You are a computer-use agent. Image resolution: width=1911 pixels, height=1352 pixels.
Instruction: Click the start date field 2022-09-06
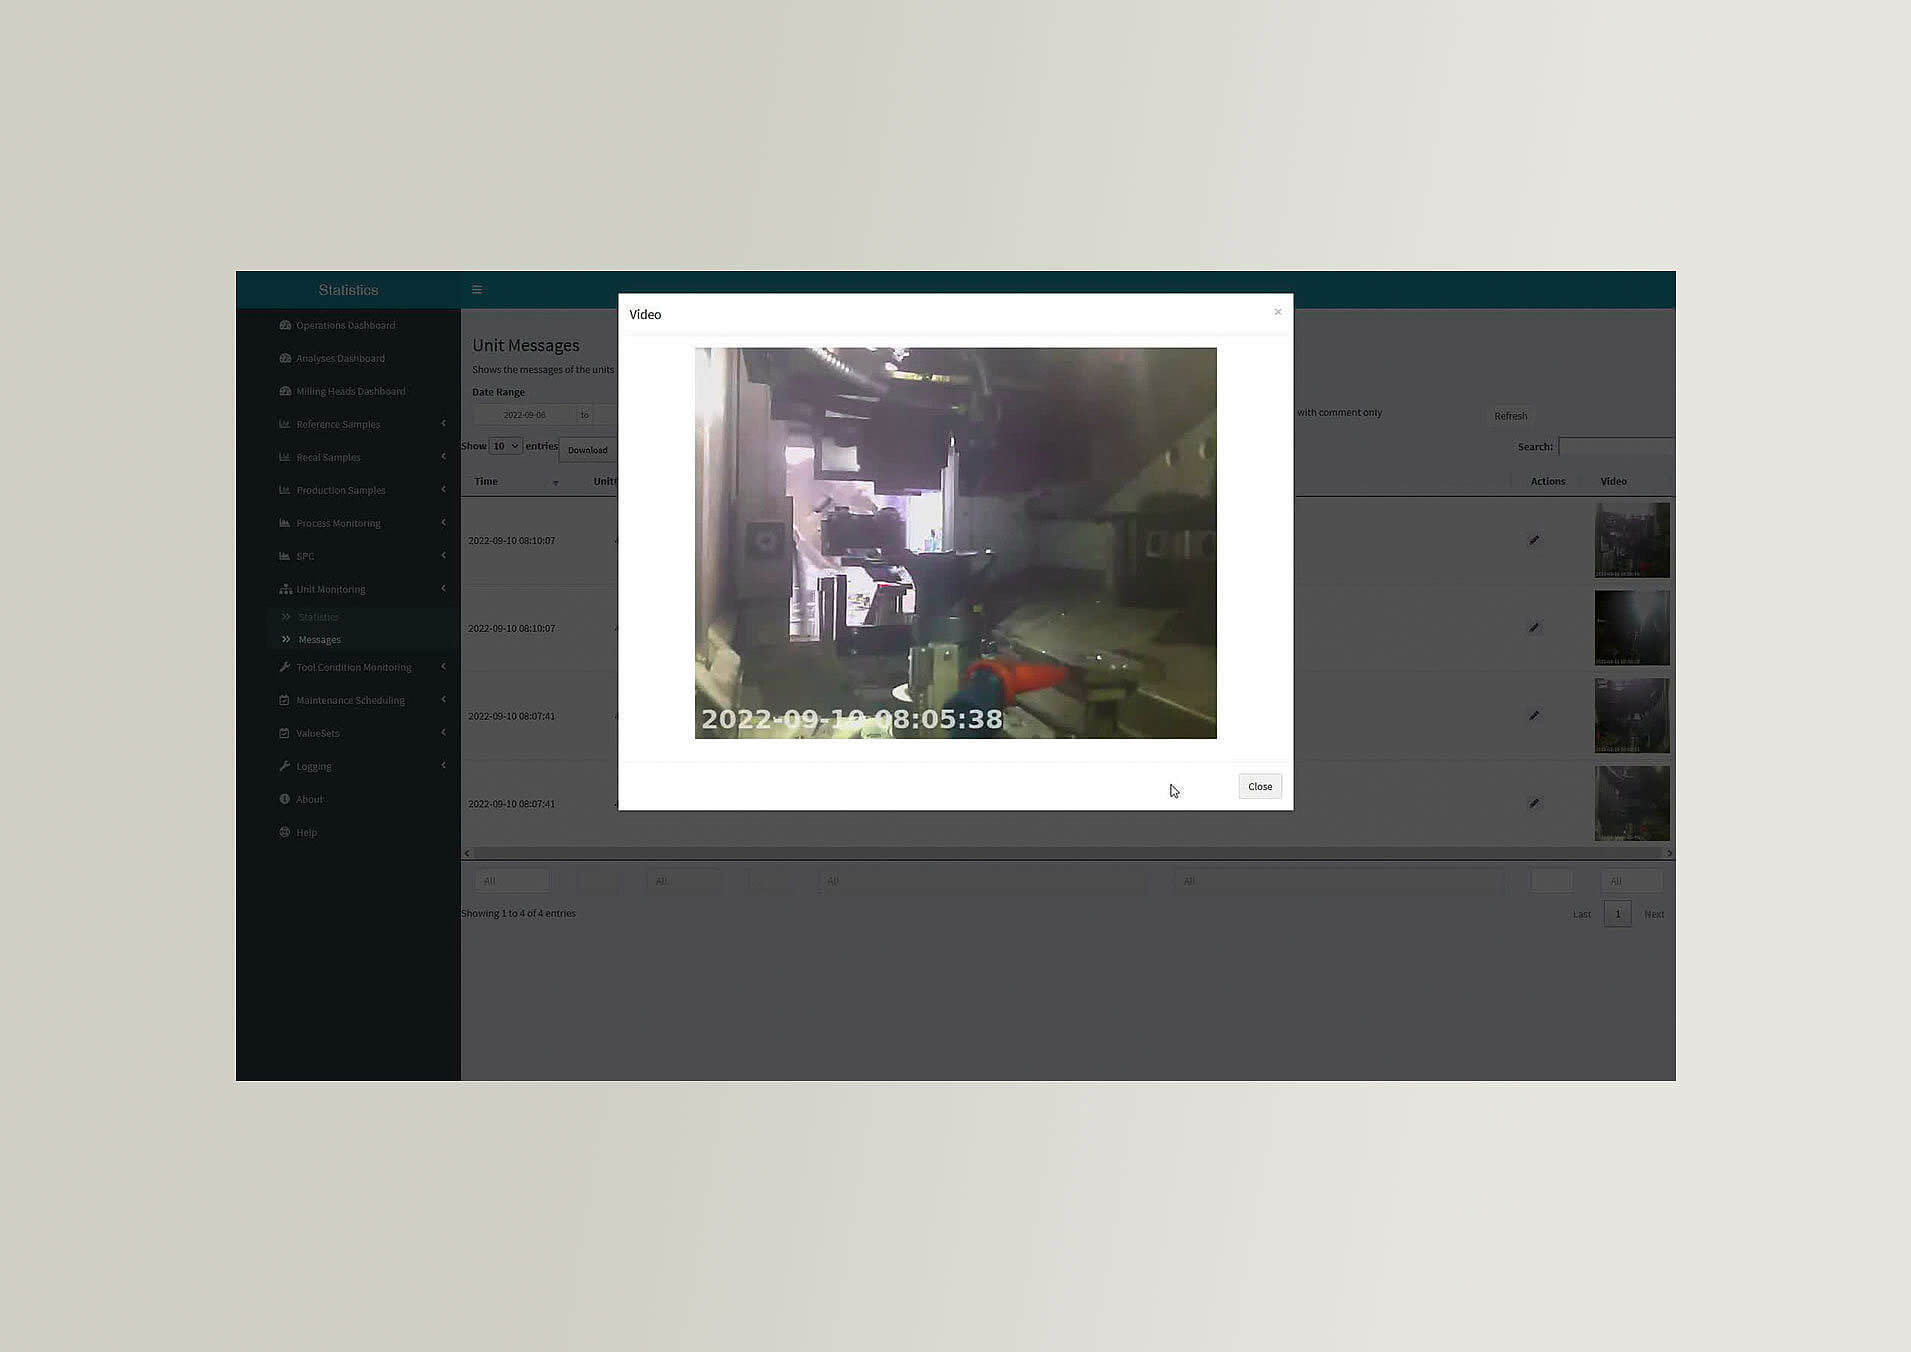(x=525, y=415)
